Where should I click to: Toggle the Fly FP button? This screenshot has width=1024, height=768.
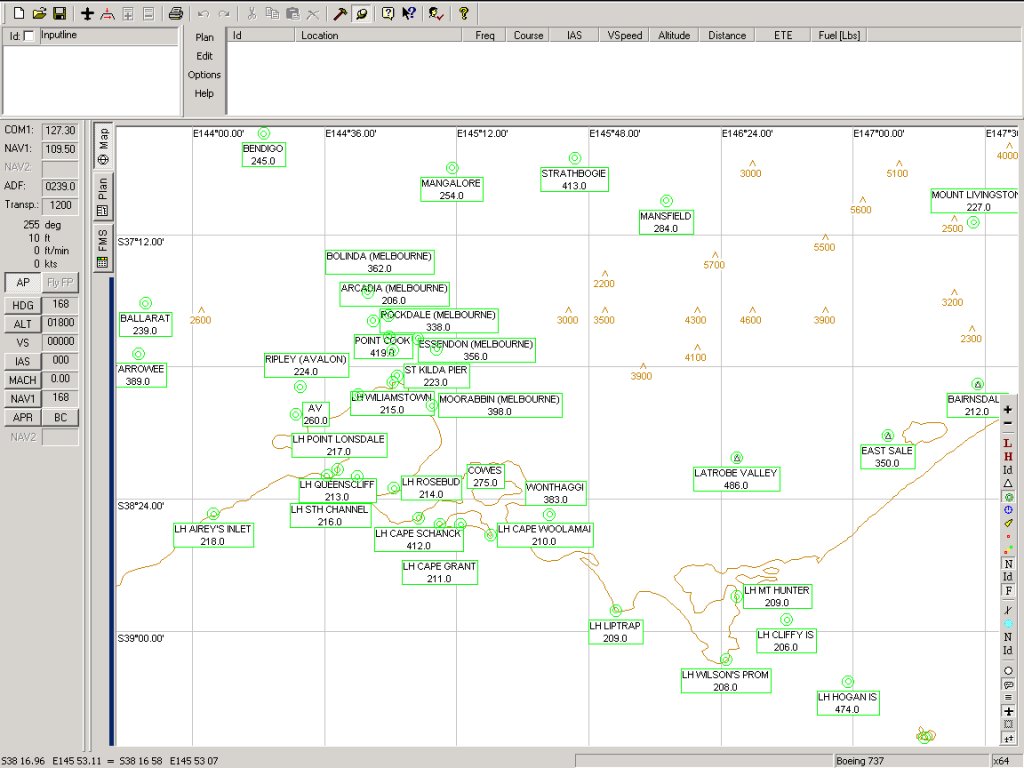click(x=60, y=283)
